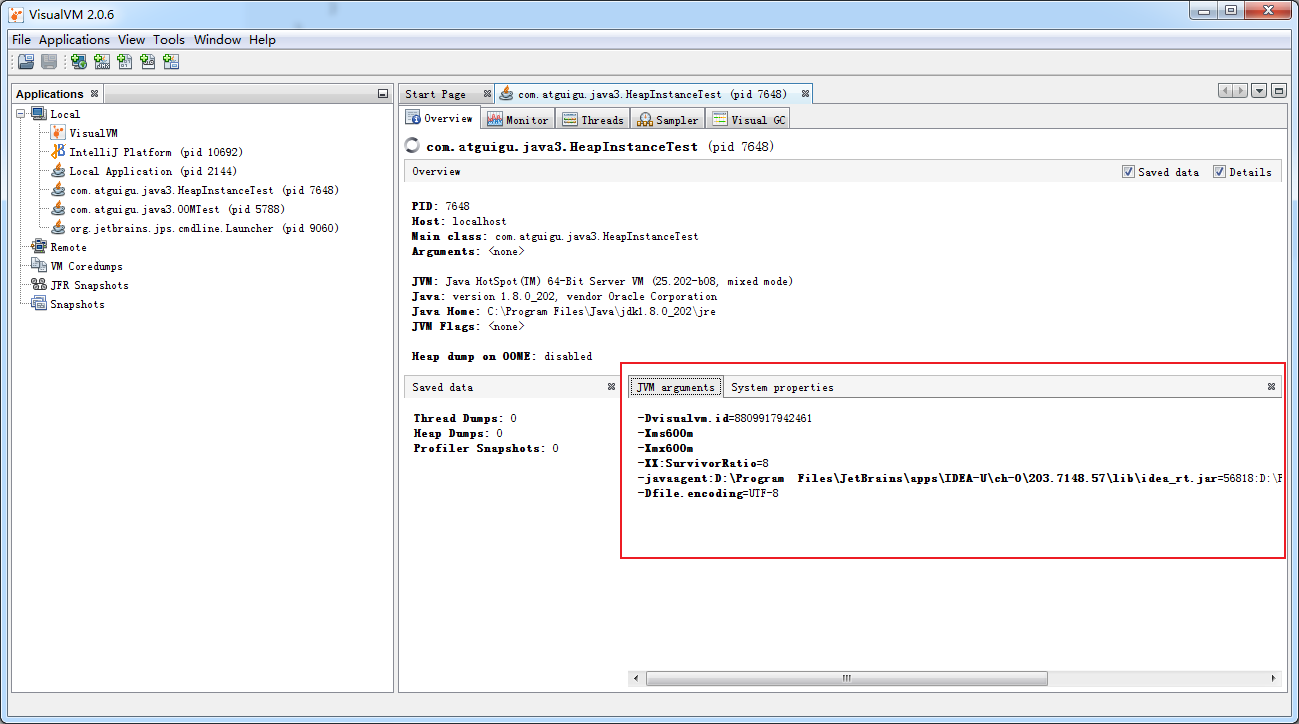Click the scrollbar left arrow
The image size is (1299, 724).
pos(637,678)
